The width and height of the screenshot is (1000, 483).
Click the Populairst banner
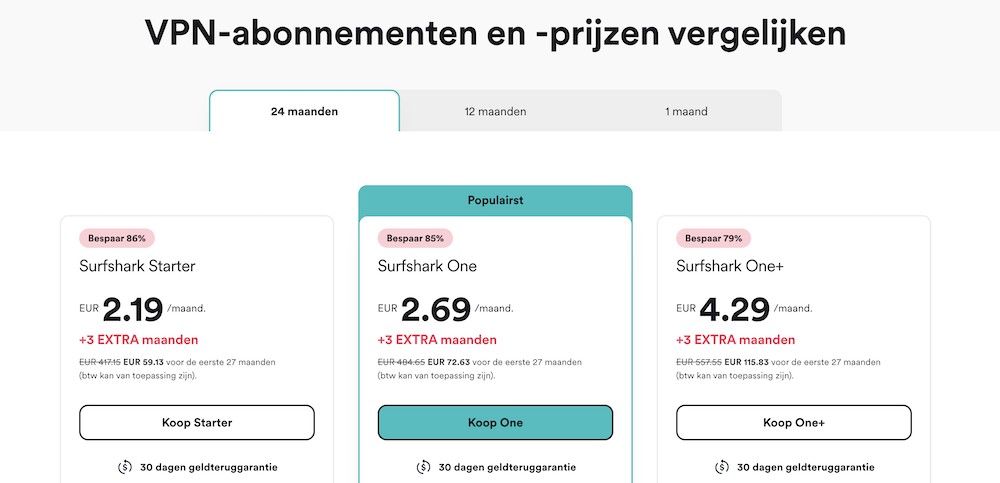point(495,200)
